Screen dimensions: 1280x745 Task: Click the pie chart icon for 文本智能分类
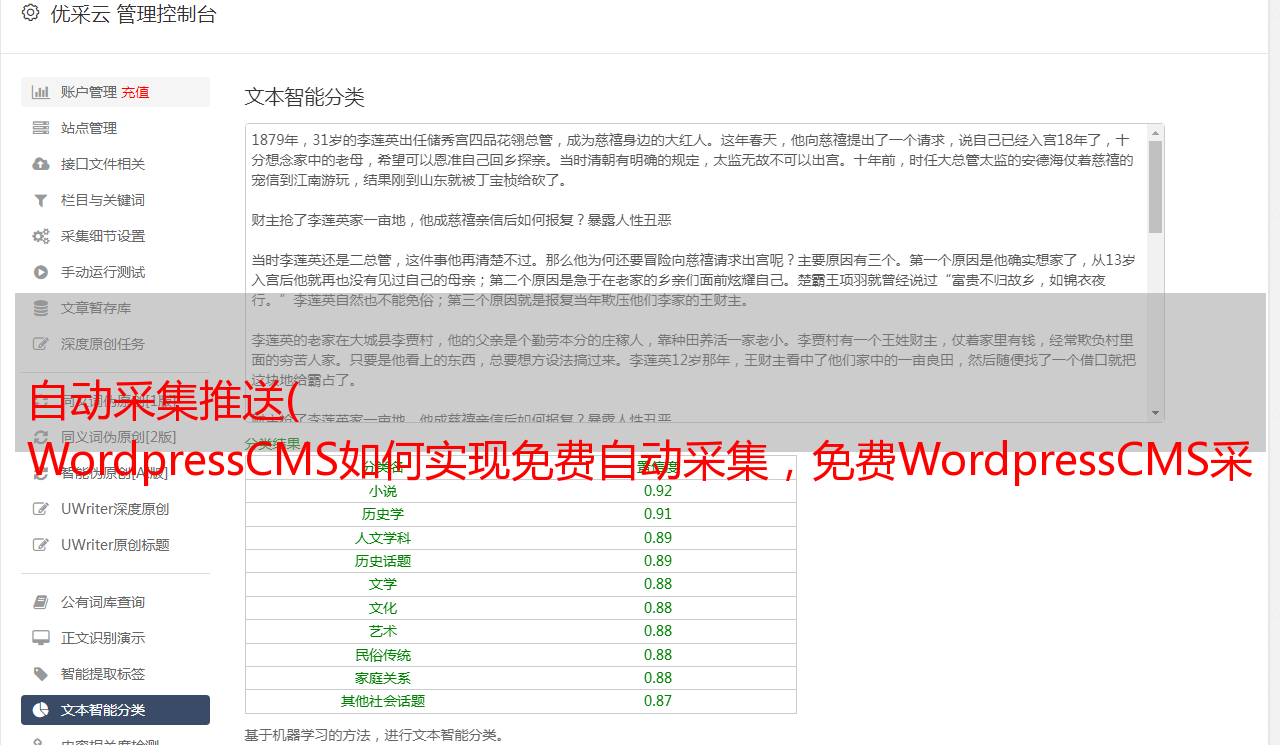pyautogui.click(x=41, y=710)
